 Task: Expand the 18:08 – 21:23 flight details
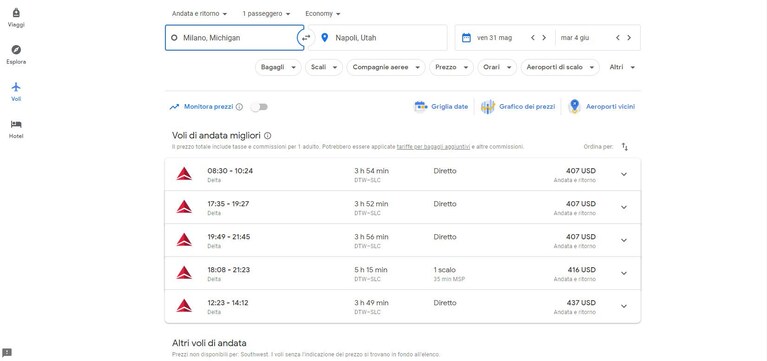(x=624, y=273)
